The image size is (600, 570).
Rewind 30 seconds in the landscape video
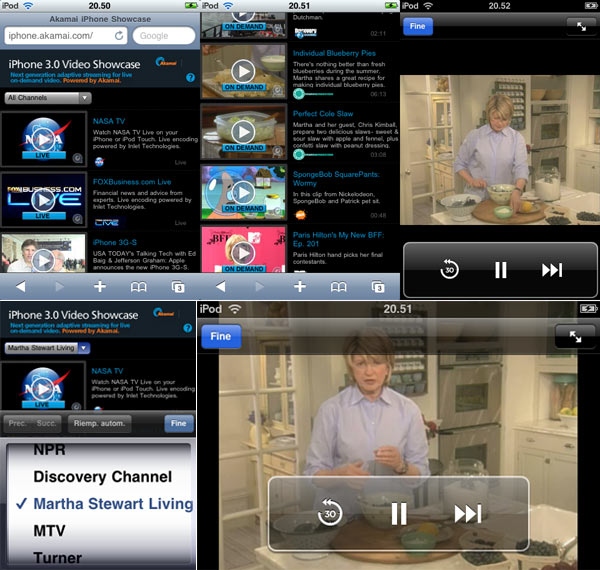coord(330,514)
